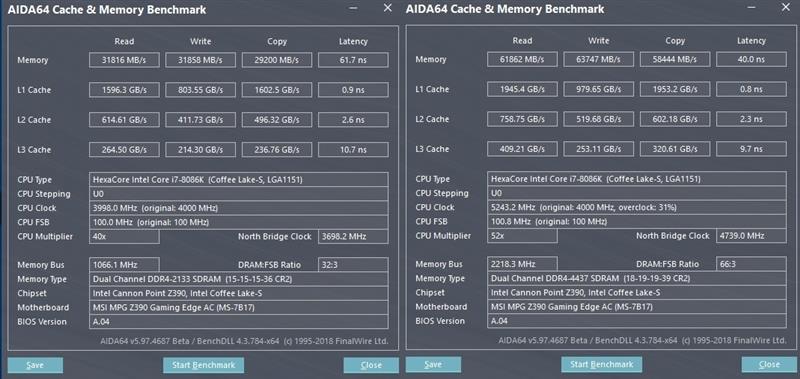The width and height of the screenshot is (800, 379).
Task: Click the left window's CPU Type field
Action: coord(239,180)
